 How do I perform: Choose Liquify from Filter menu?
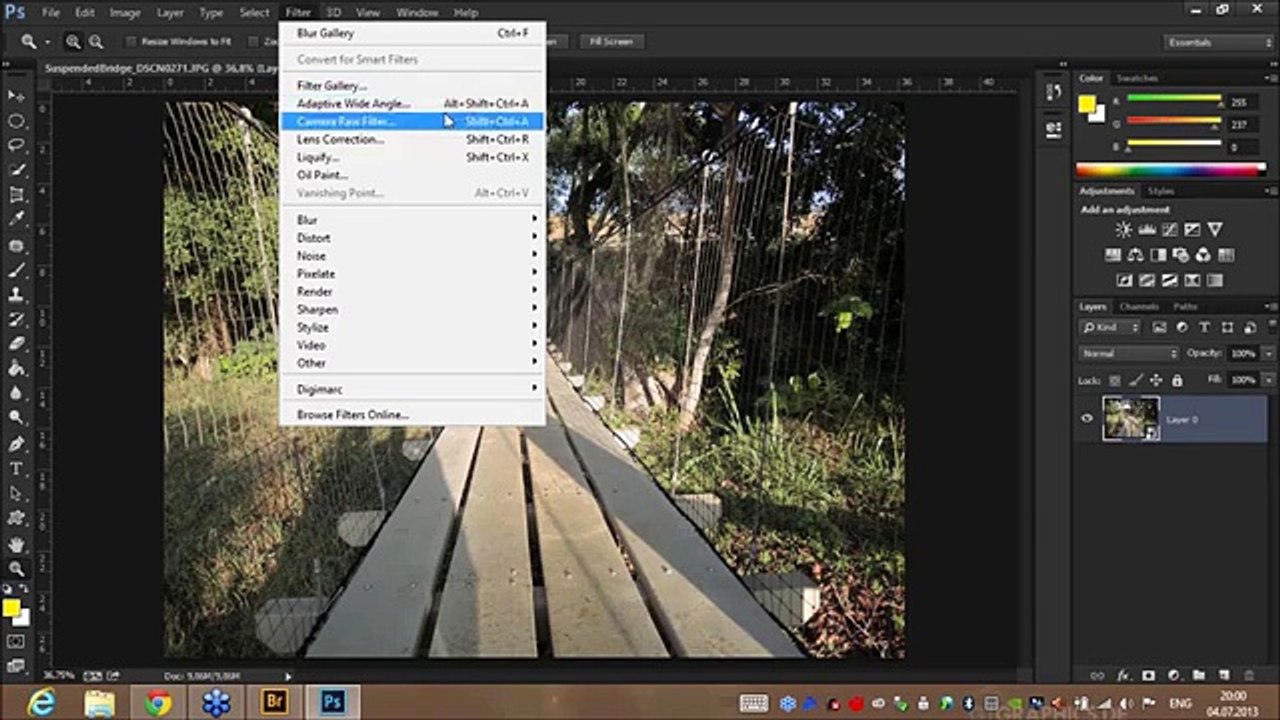click(413, 158)
